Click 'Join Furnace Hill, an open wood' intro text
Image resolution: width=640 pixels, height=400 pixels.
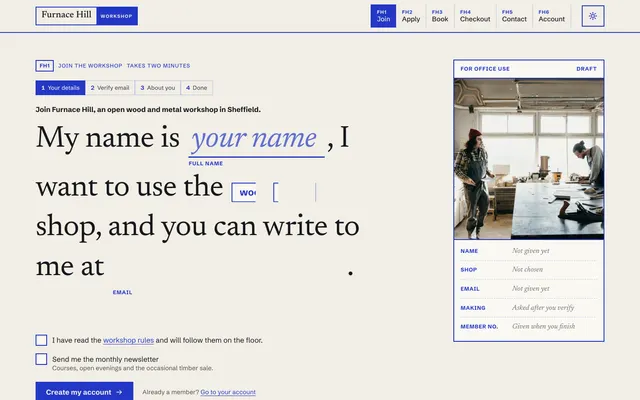point(148,109)
